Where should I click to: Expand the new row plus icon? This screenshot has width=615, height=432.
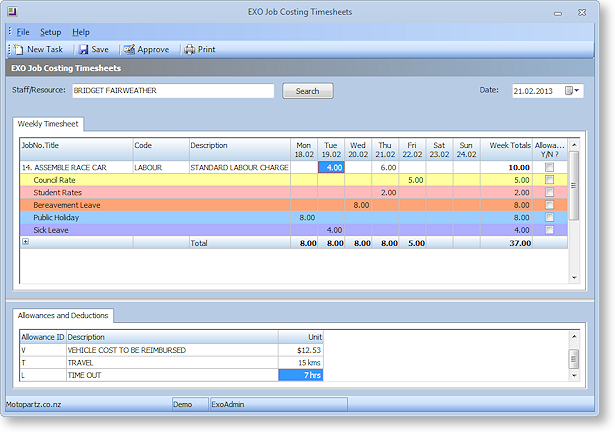point(25,242)
